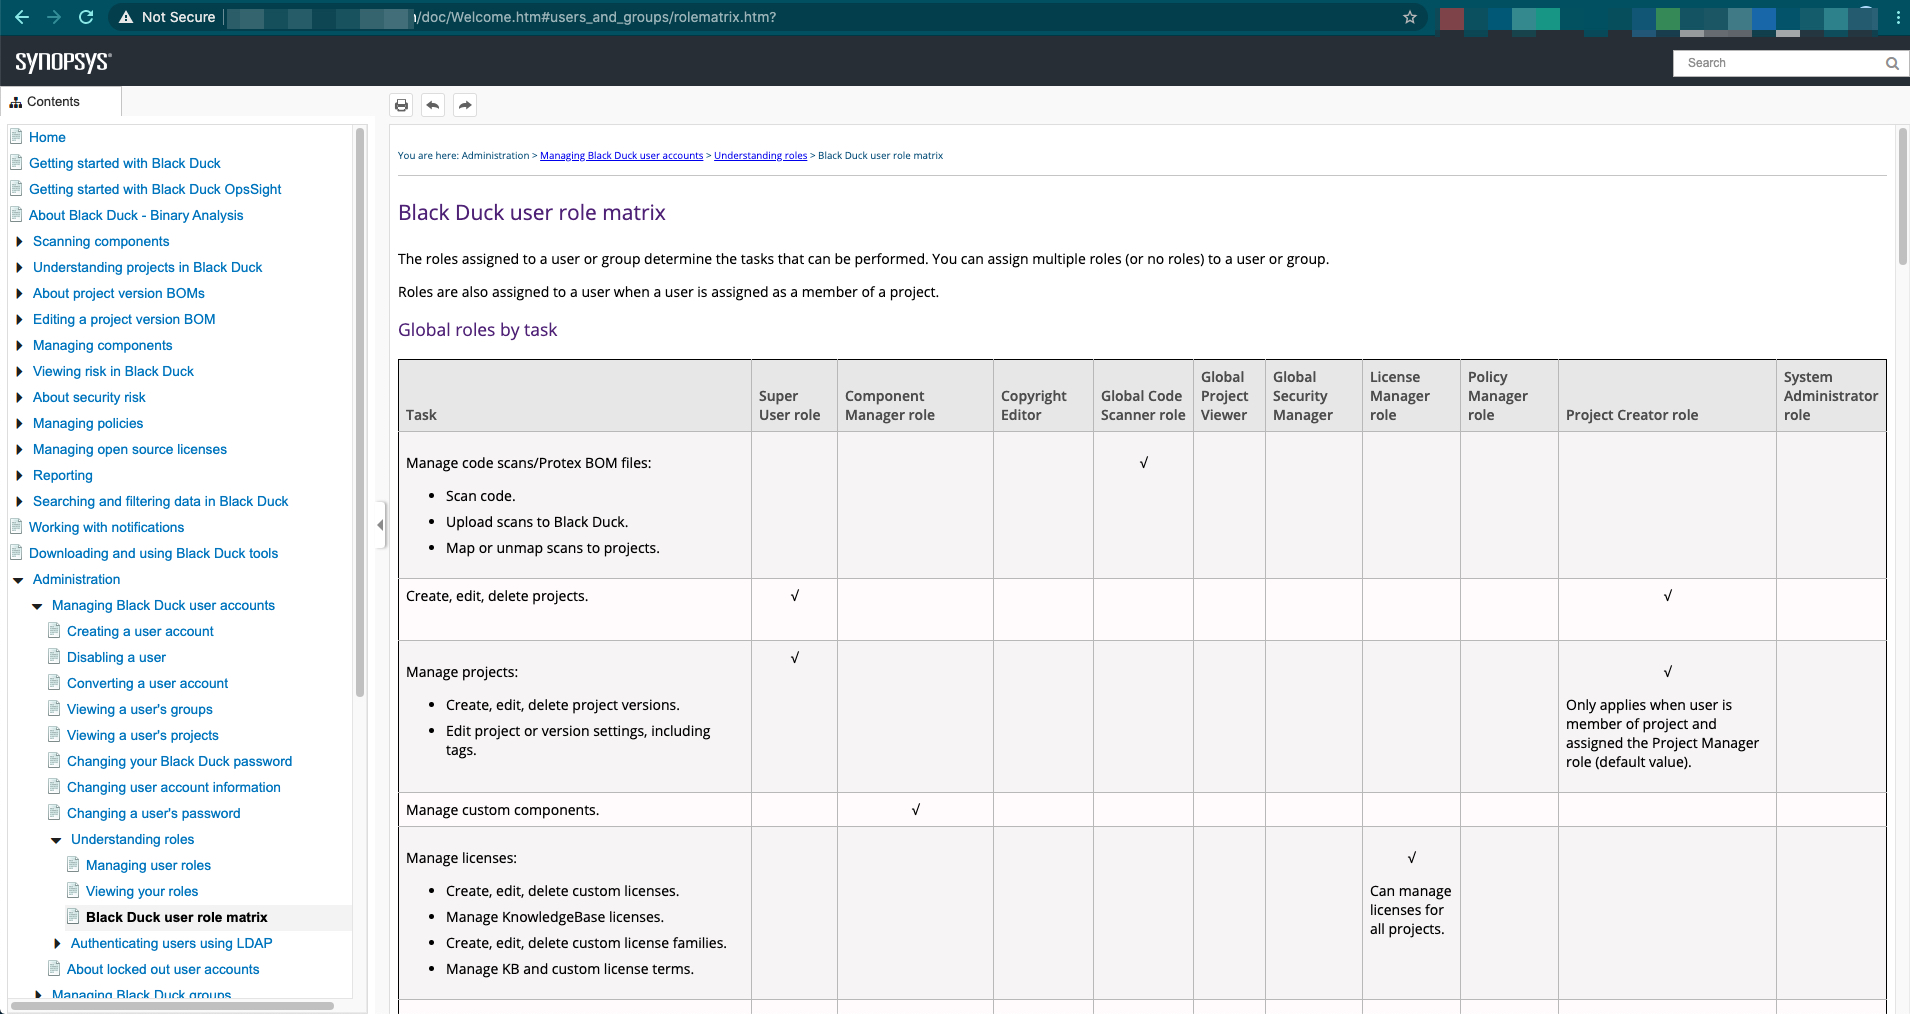1910x1014 pixels.
Task: Open Working with notifications topic
Action: tap(106, 527)
